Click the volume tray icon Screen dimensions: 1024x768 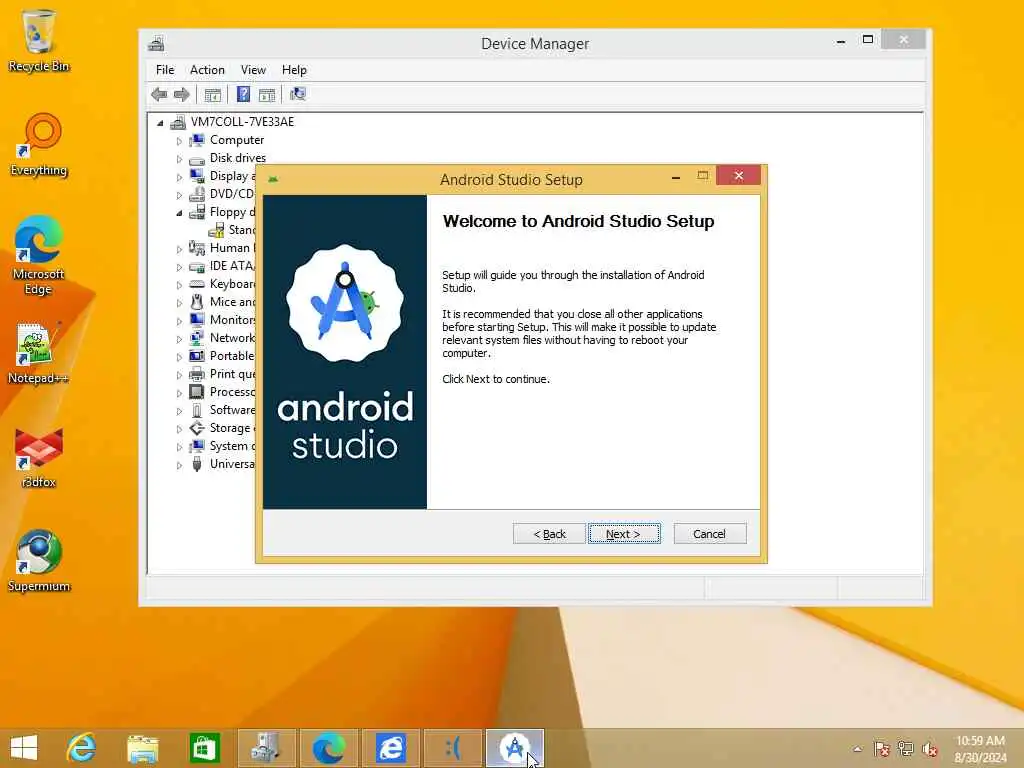pos(930,749)
